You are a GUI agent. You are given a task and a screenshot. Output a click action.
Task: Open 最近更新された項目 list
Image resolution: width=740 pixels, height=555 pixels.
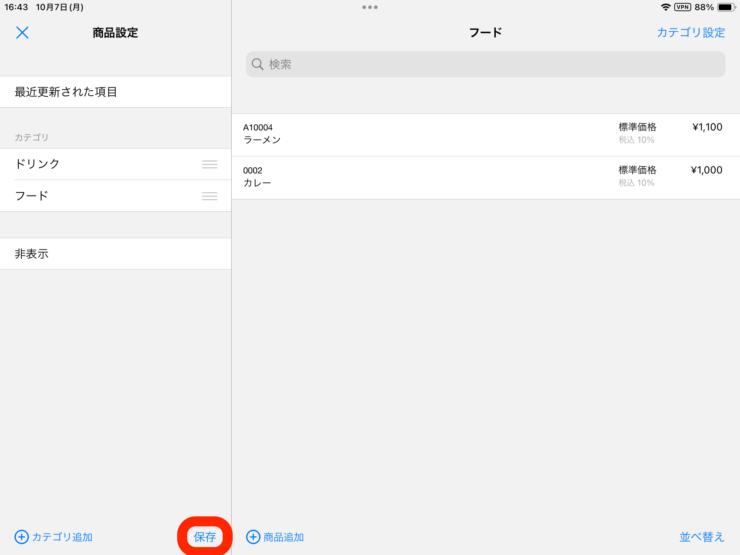click(116, 92)
